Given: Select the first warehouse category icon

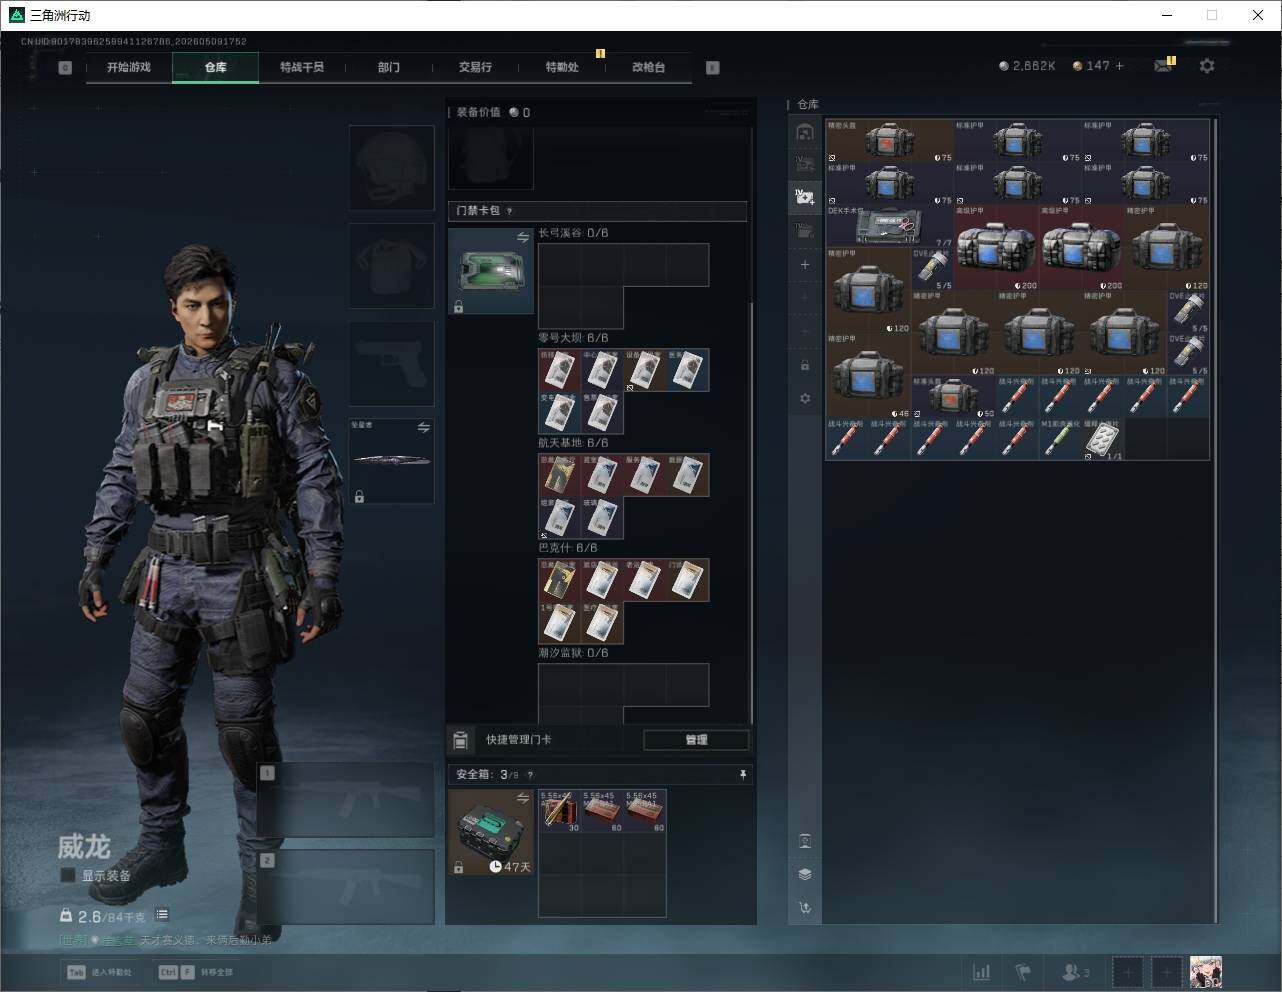Looking at the screenshot, I should 805,132.
